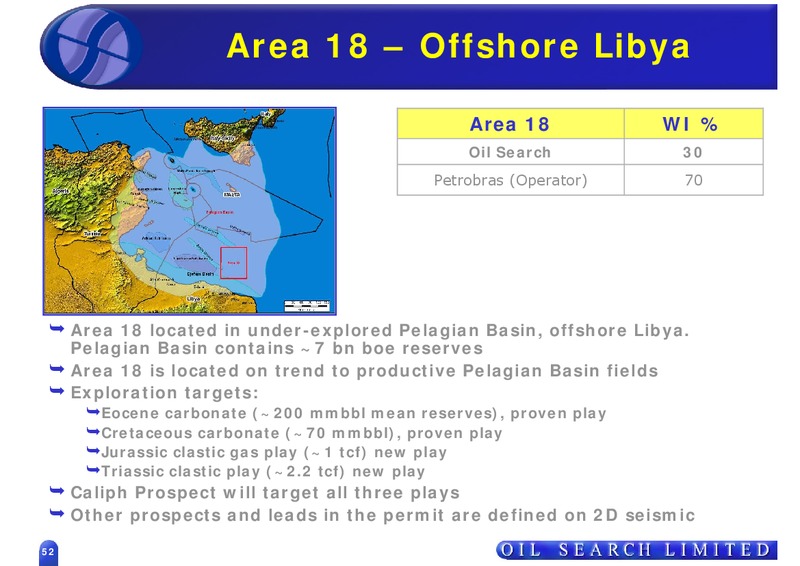
Task: Click the 'OIL SEARCH LIMITED' footer banner
Action: point(636,550)
